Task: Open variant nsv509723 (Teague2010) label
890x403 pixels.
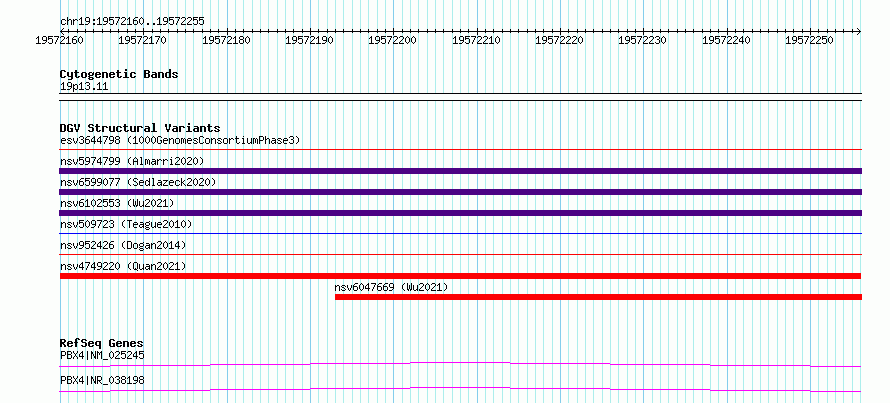Action: pos(126,224)
